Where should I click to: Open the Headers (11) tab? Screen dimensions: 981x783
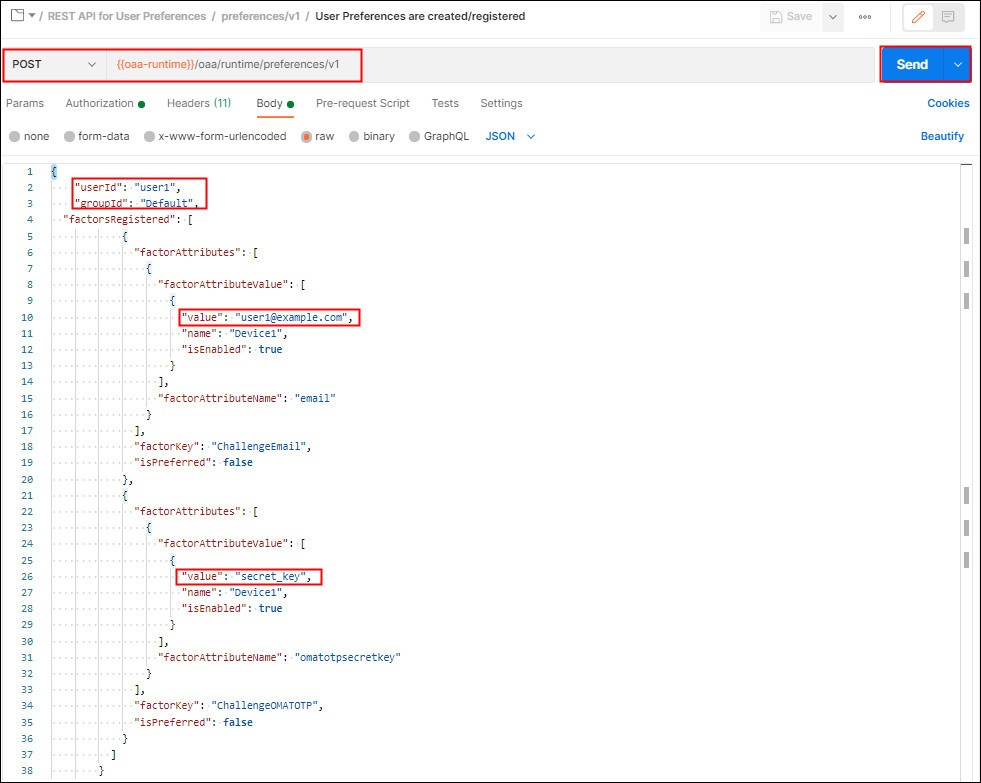pyautogui.click(x=199, y=103)
